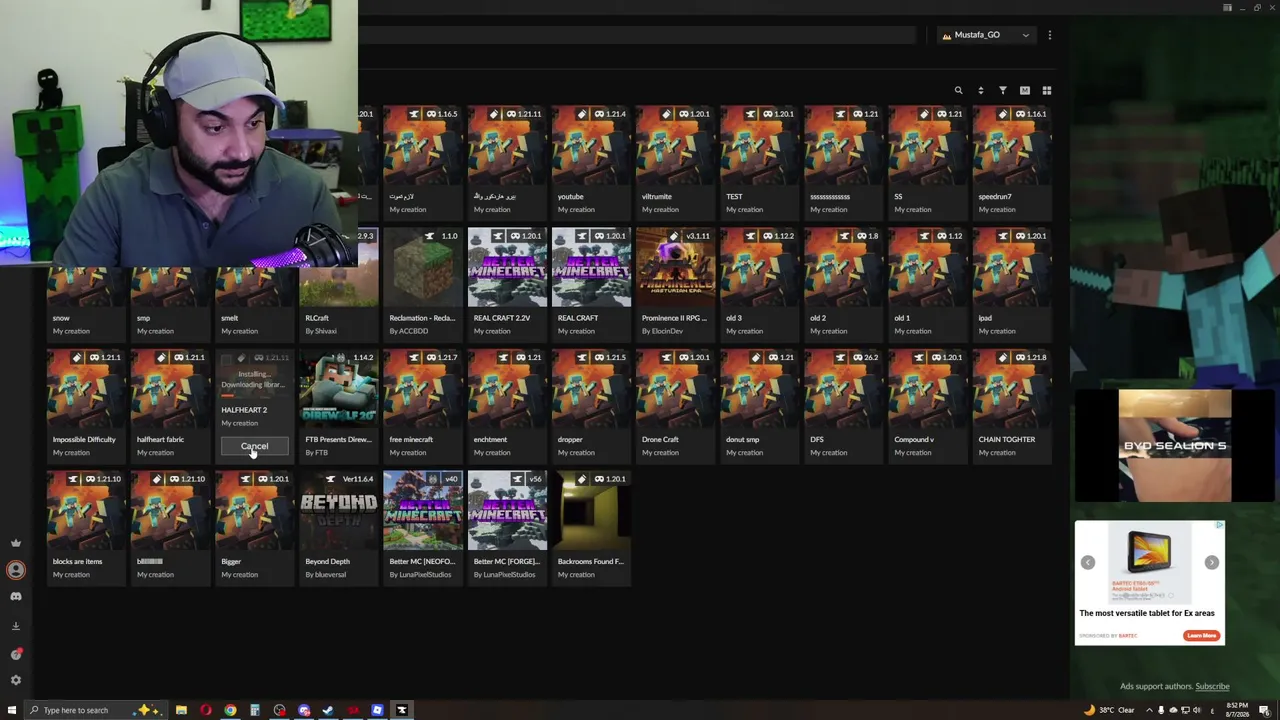Select the old 3 profile name

click(x=734, y=318)
